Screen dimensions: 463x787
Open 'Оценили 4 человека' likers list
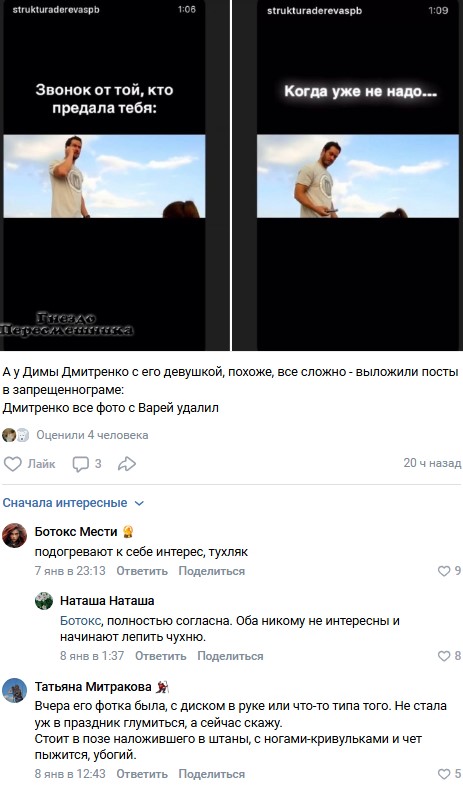[x=92, y=435]
